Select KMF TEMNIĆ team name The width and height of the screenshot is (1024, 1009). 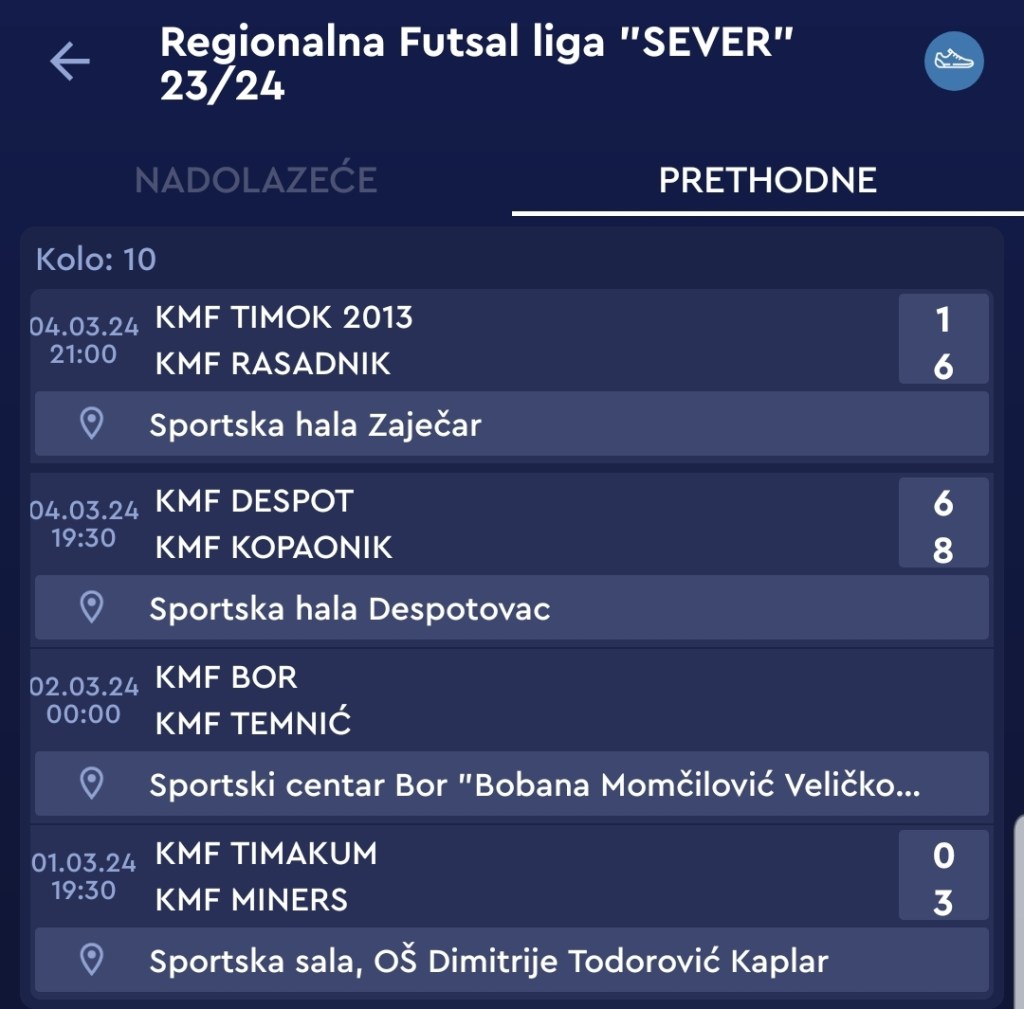pos(253,723)
